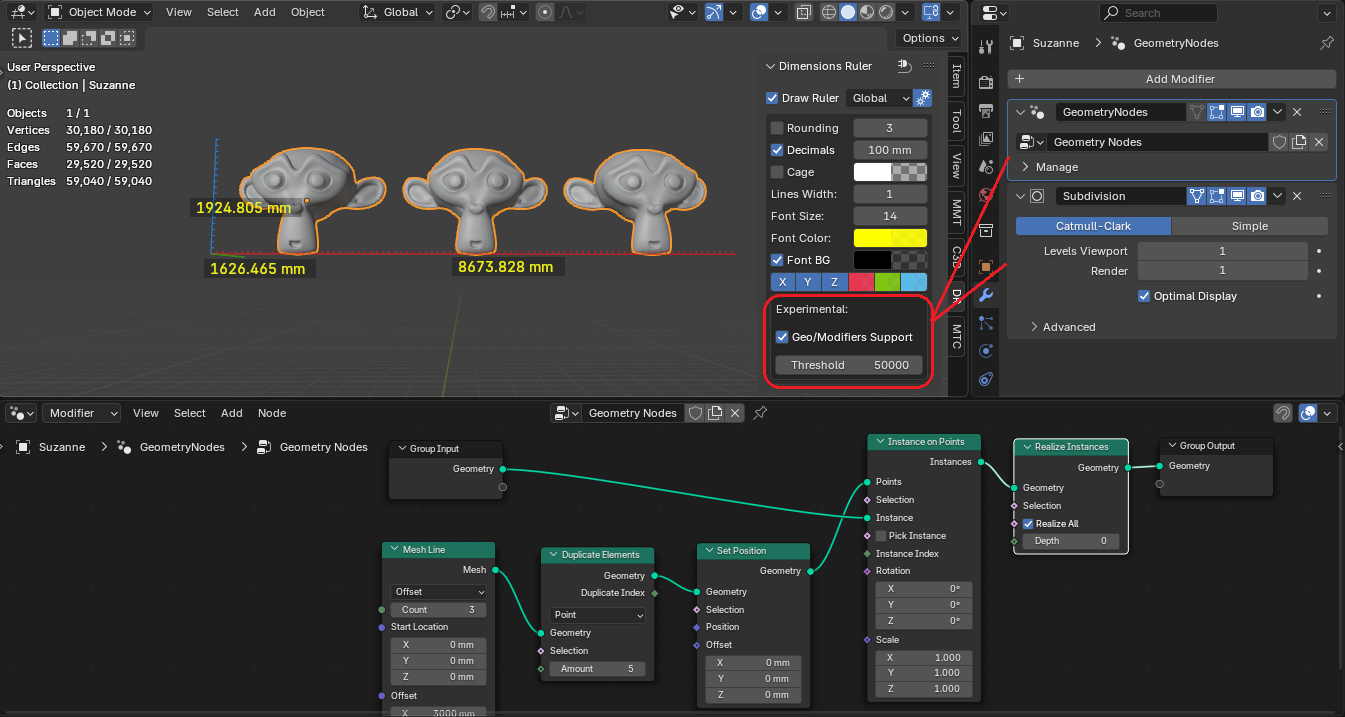Toggle the Font BG checkbox
1345x717 pixels.
coord(777,260)
